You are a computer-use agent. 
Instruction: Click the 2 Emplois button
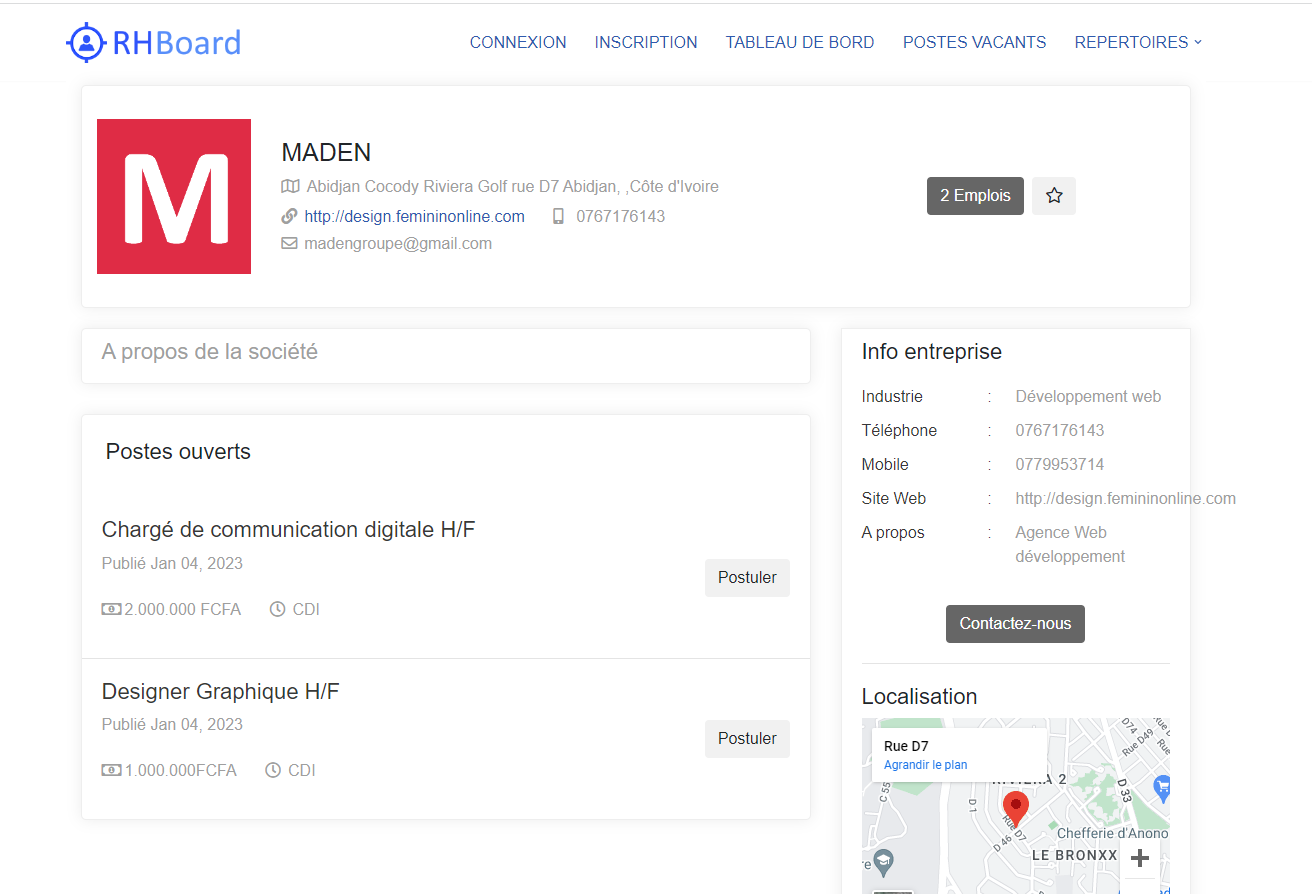(x=975, y=196)
